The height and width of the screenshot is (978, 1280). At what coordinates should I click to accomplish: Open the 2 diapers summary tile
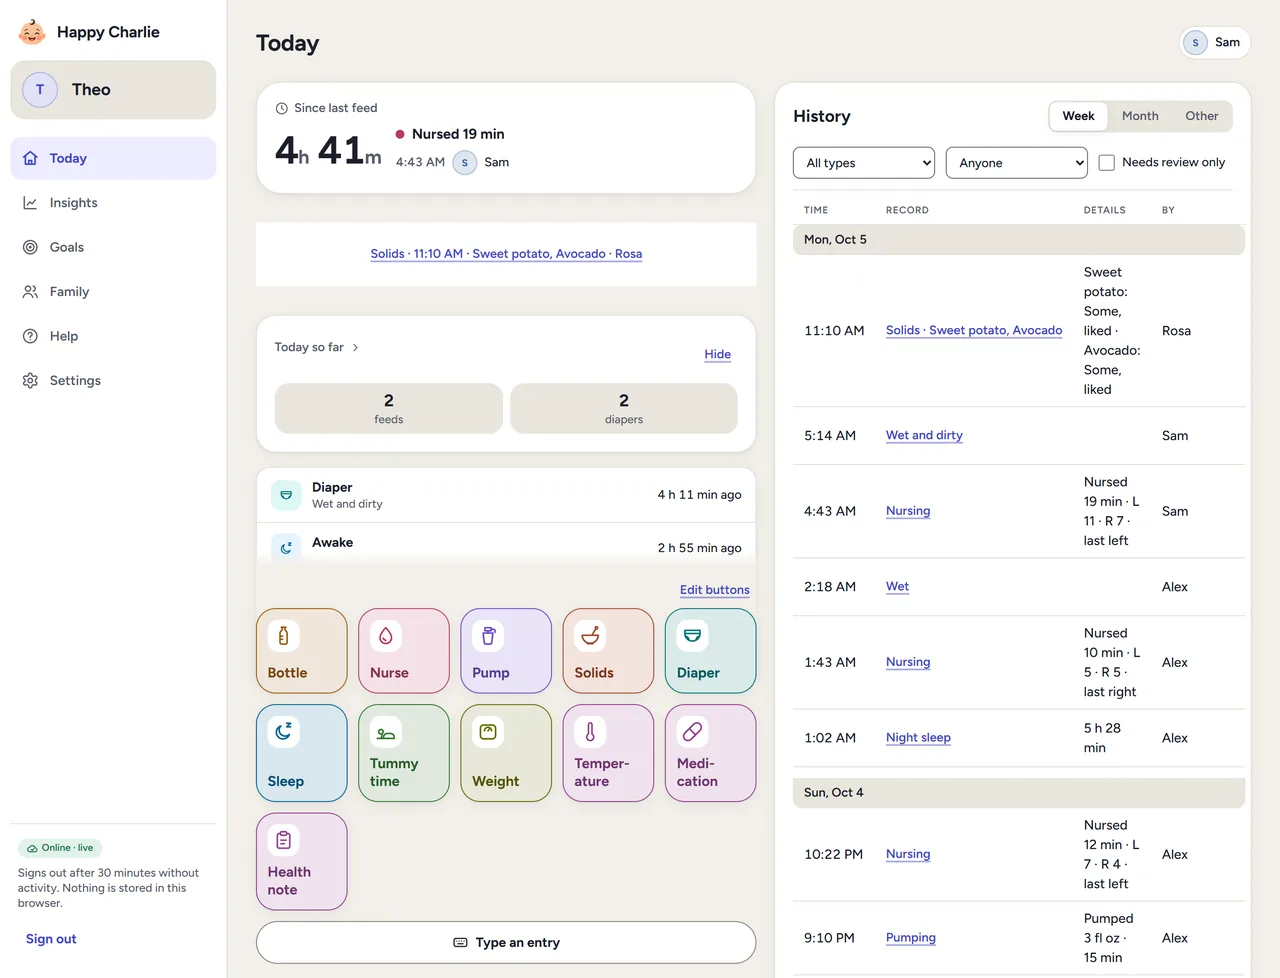pyautogui.click(x=624, y=408)
